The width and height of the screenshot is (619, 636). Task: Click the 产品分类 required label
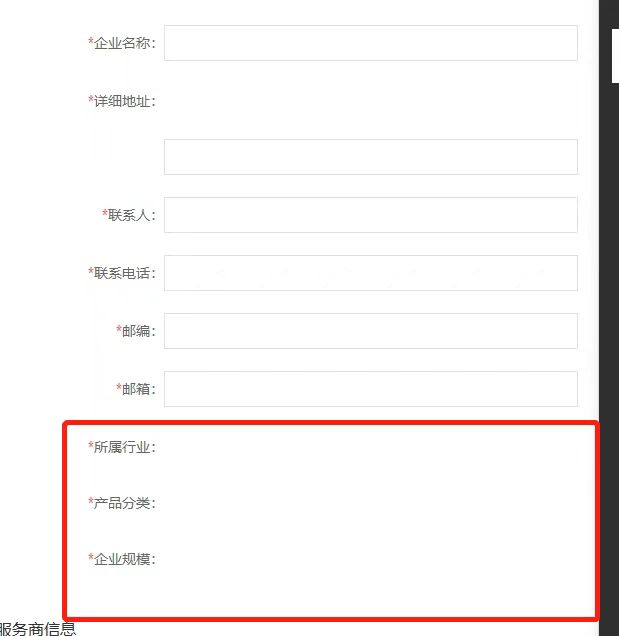point(122,503)
